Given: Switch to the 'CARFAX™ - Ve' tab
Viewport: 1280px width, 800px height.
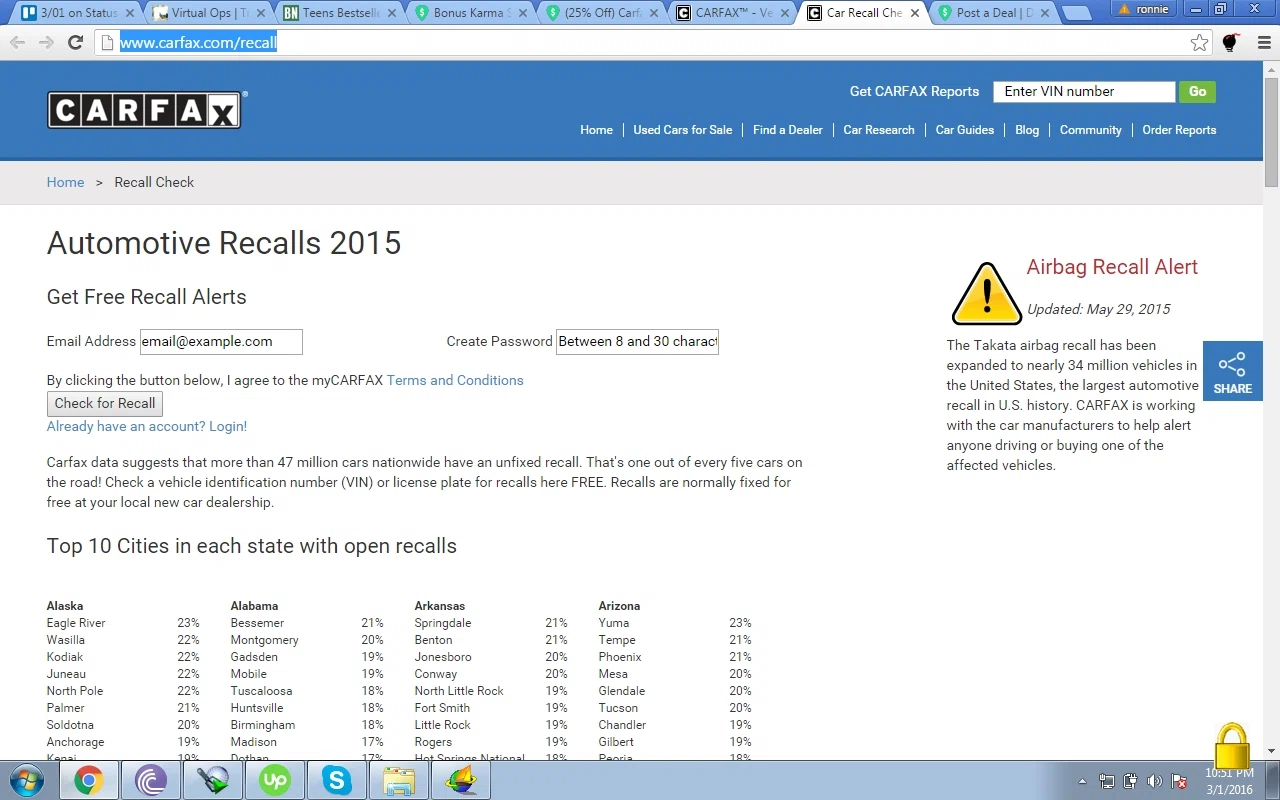Looking at the screenshot, I should click(x=733, y=13).
